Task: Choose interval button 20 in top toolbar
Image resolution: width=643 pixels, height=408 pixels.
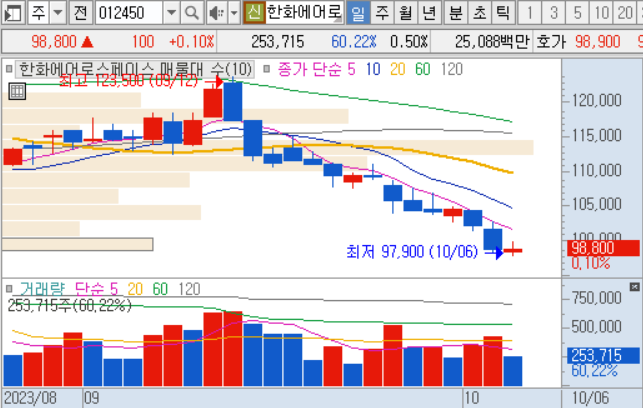Action: (x=625, y=13)
